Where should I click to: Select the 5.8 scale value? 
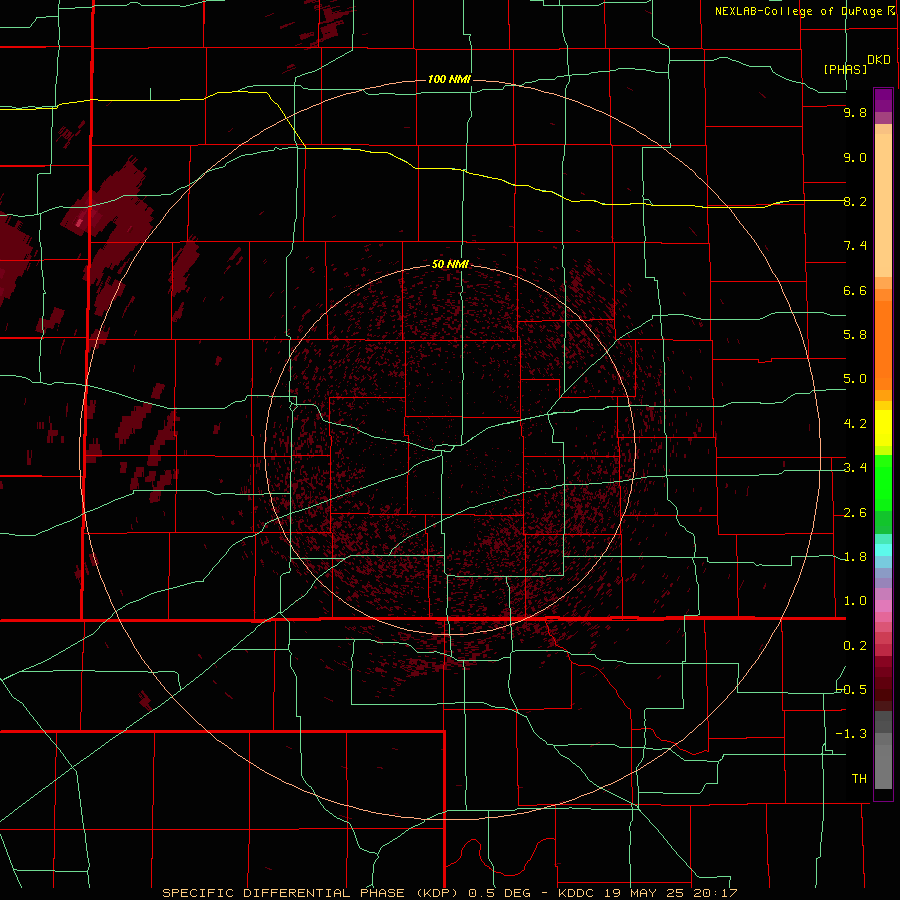[855, 335]
